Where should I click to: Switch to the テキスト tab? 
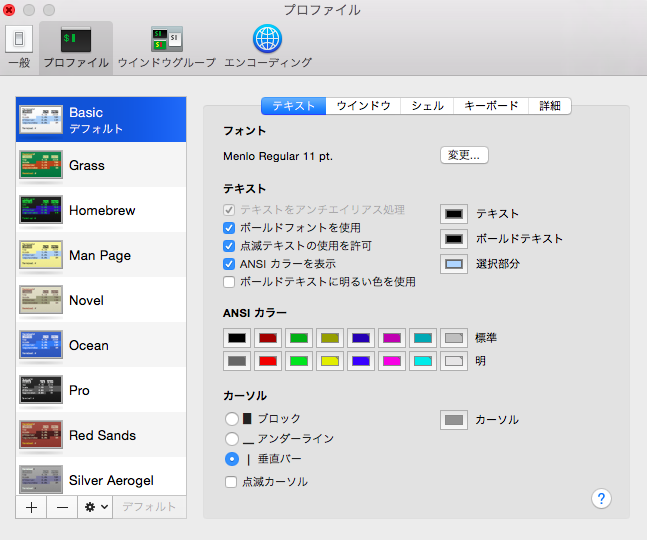pos(293,106)
